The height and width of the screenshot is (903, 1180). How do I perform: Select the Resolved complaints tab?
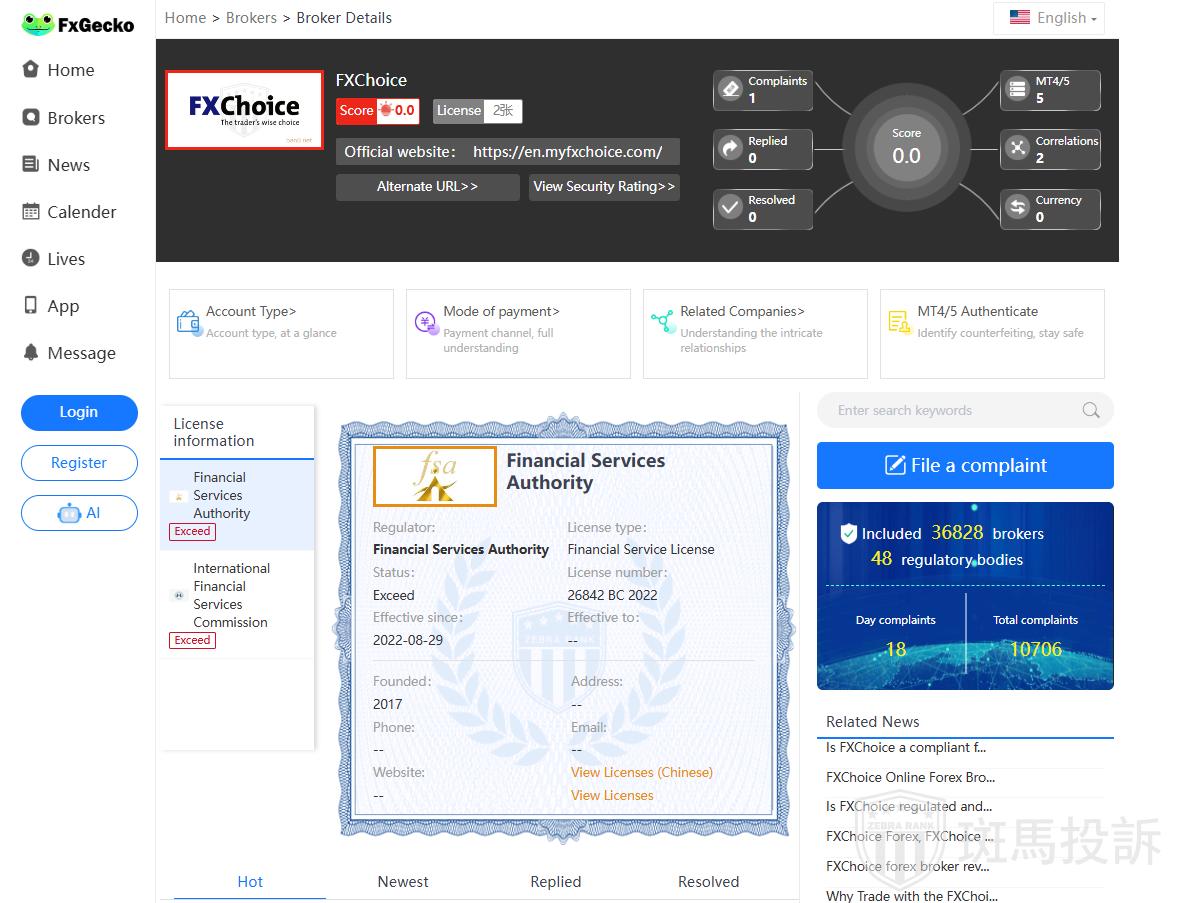click(x=708, y=881)
